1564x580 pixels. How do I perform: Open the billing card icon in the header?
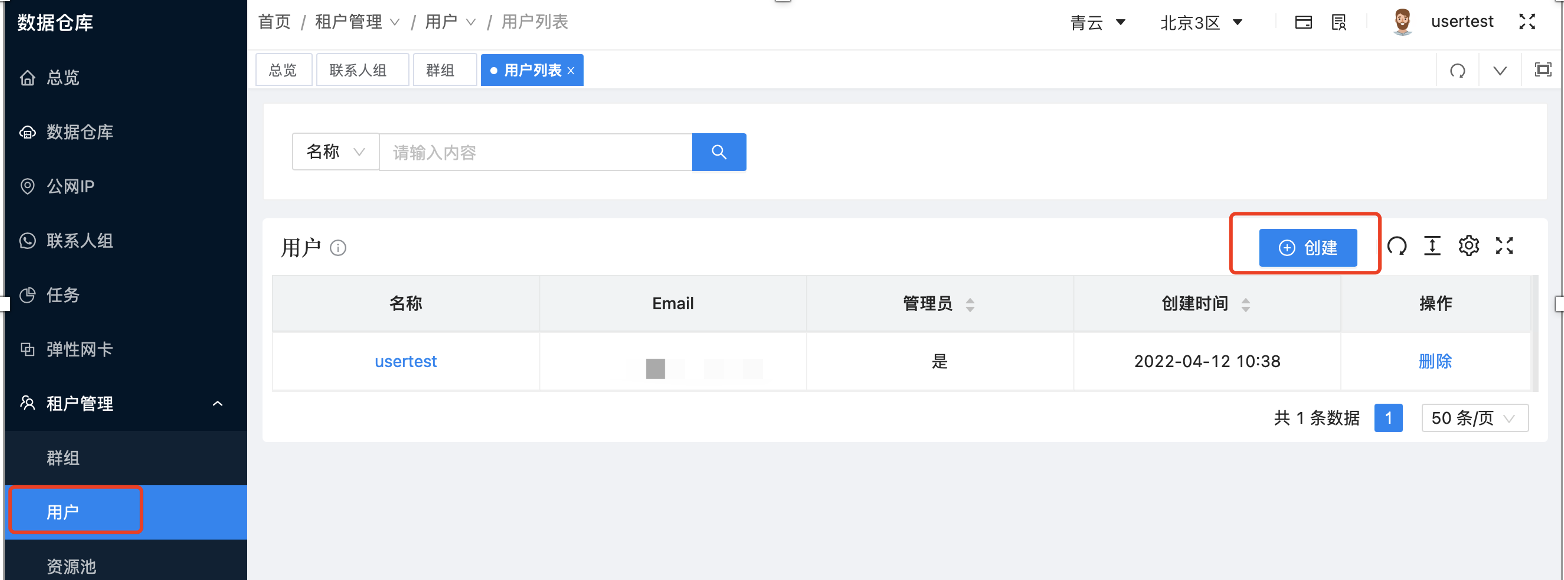pyautogui.click(x=1303, y=21)
